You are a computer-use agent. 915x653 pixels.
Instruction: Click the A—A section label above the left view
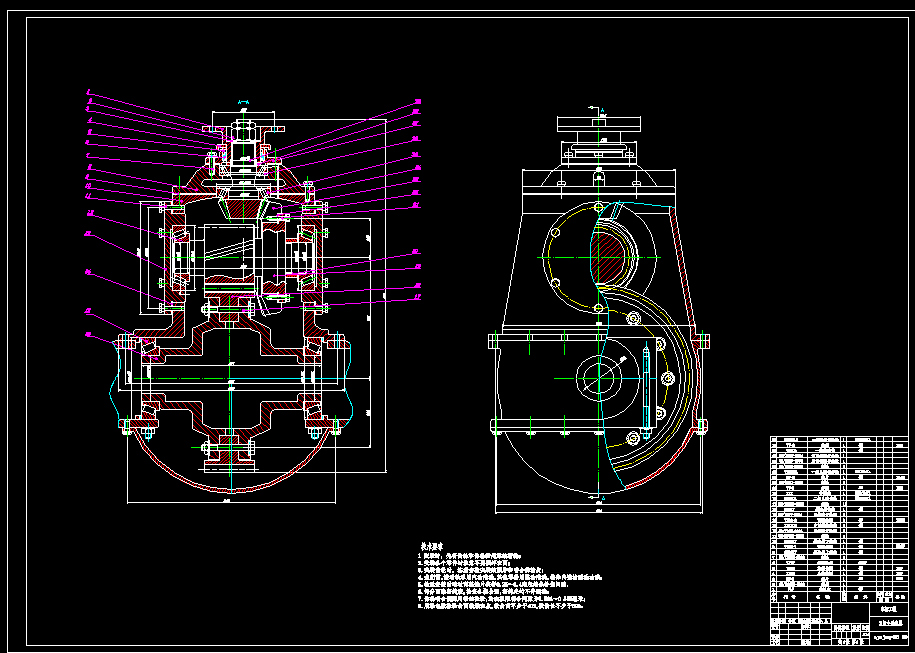click(x=244, y=102)
